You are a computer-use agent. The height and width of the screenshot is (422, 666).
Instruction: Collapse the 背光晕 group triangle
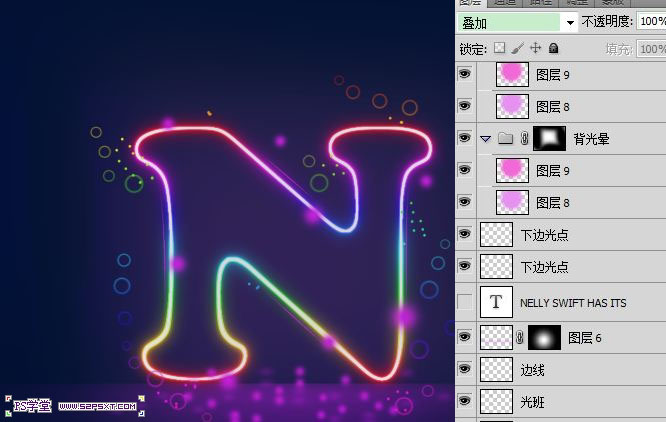(486, 139)
